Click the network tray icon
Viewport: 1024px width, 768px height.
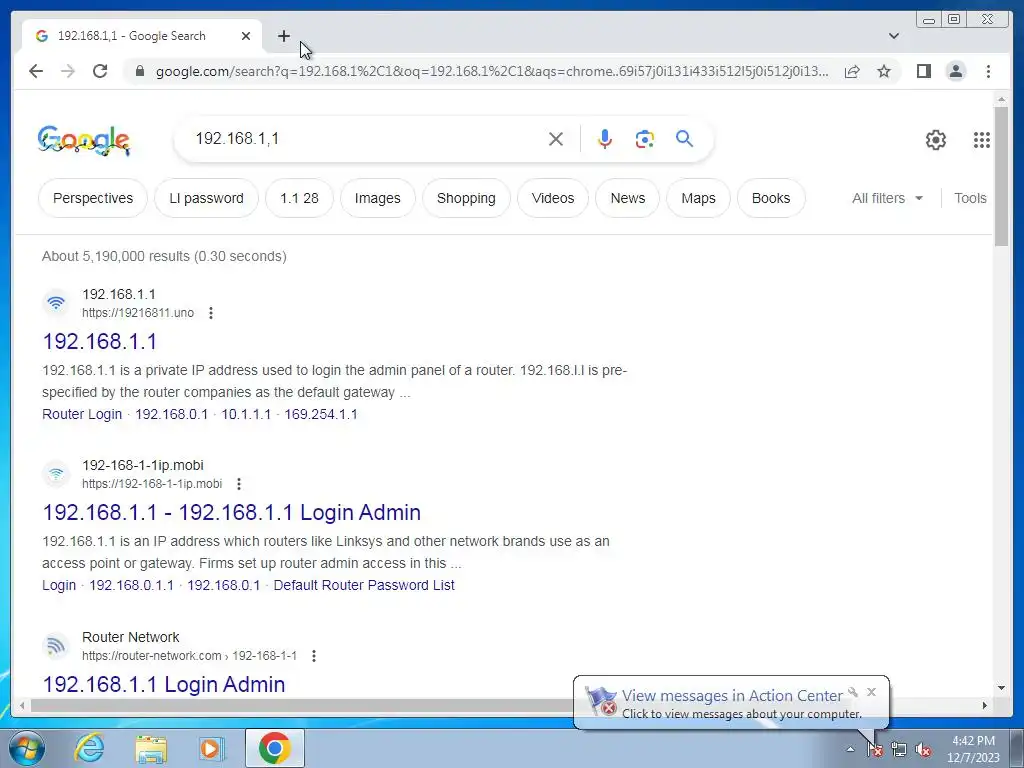899,750
